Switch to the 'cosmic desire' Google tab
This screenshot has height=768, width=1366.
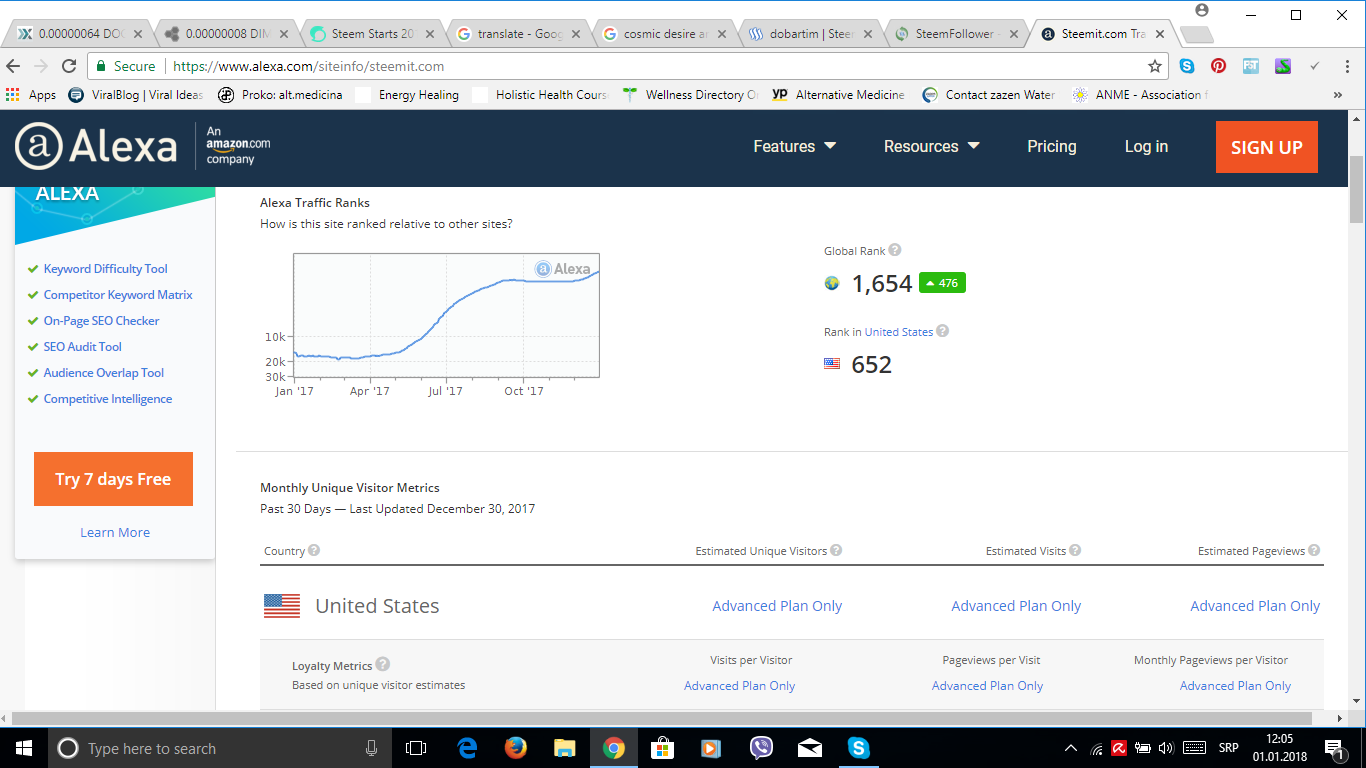pos(664,33)
